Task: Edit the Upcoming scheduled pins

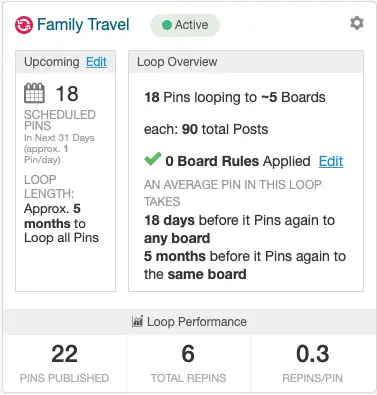Action: (x=96, y=62)
